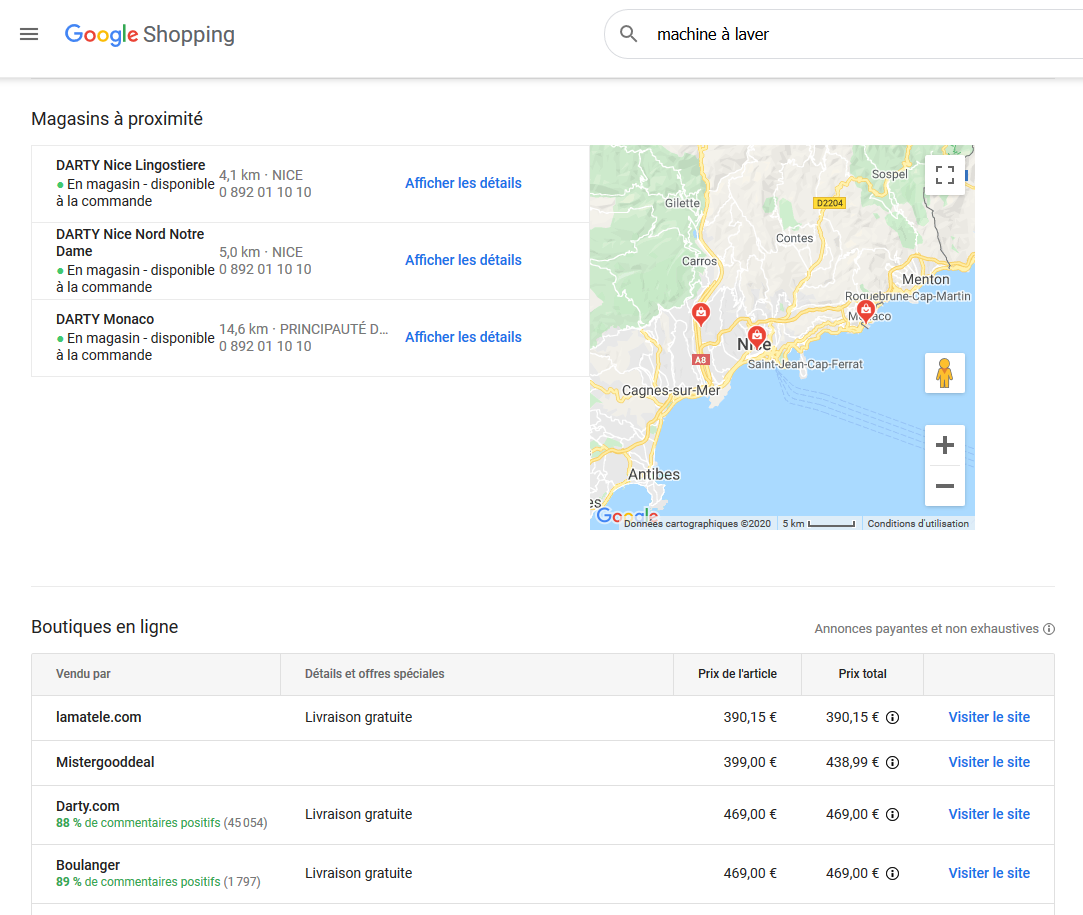Open the Annonces payantes info icon
Image resolution: width=1083 pixels, height=915 pixels.
(1048, 628)
